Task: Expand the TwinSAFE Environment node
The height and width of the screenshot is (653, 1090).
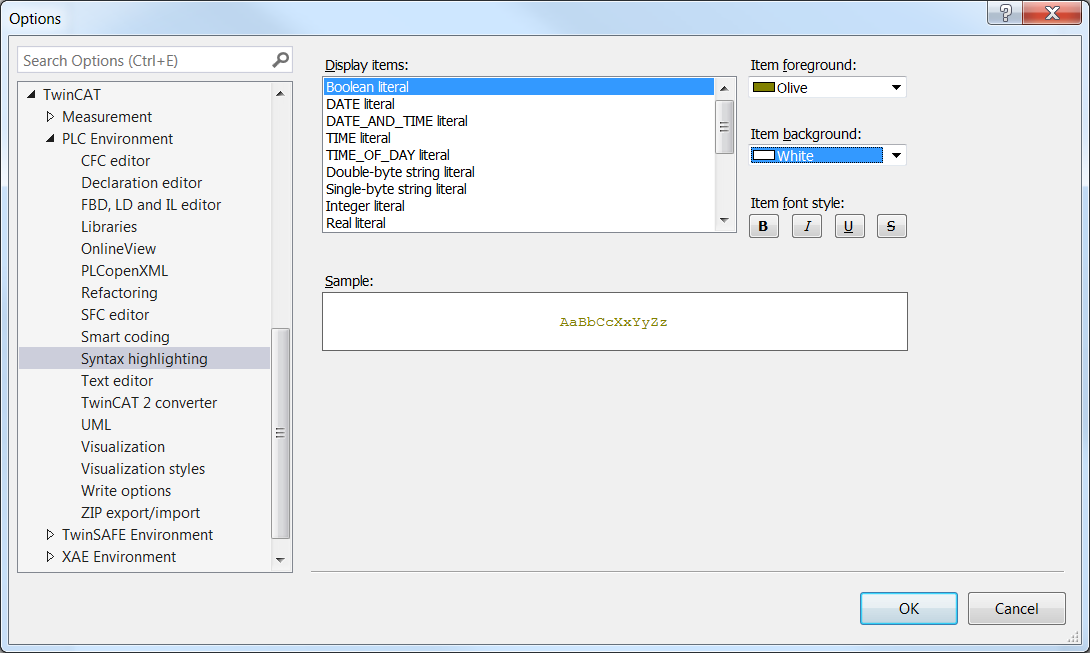Action: pyautogui.click(x=50, y=534)
